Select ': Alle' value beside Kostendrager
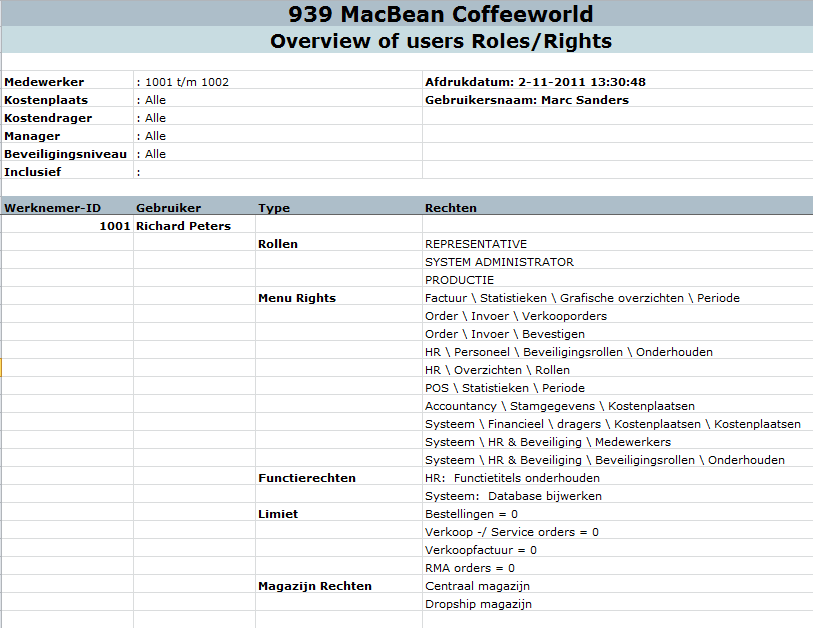This screenshot has height=628, width=813. coord(151,118)
